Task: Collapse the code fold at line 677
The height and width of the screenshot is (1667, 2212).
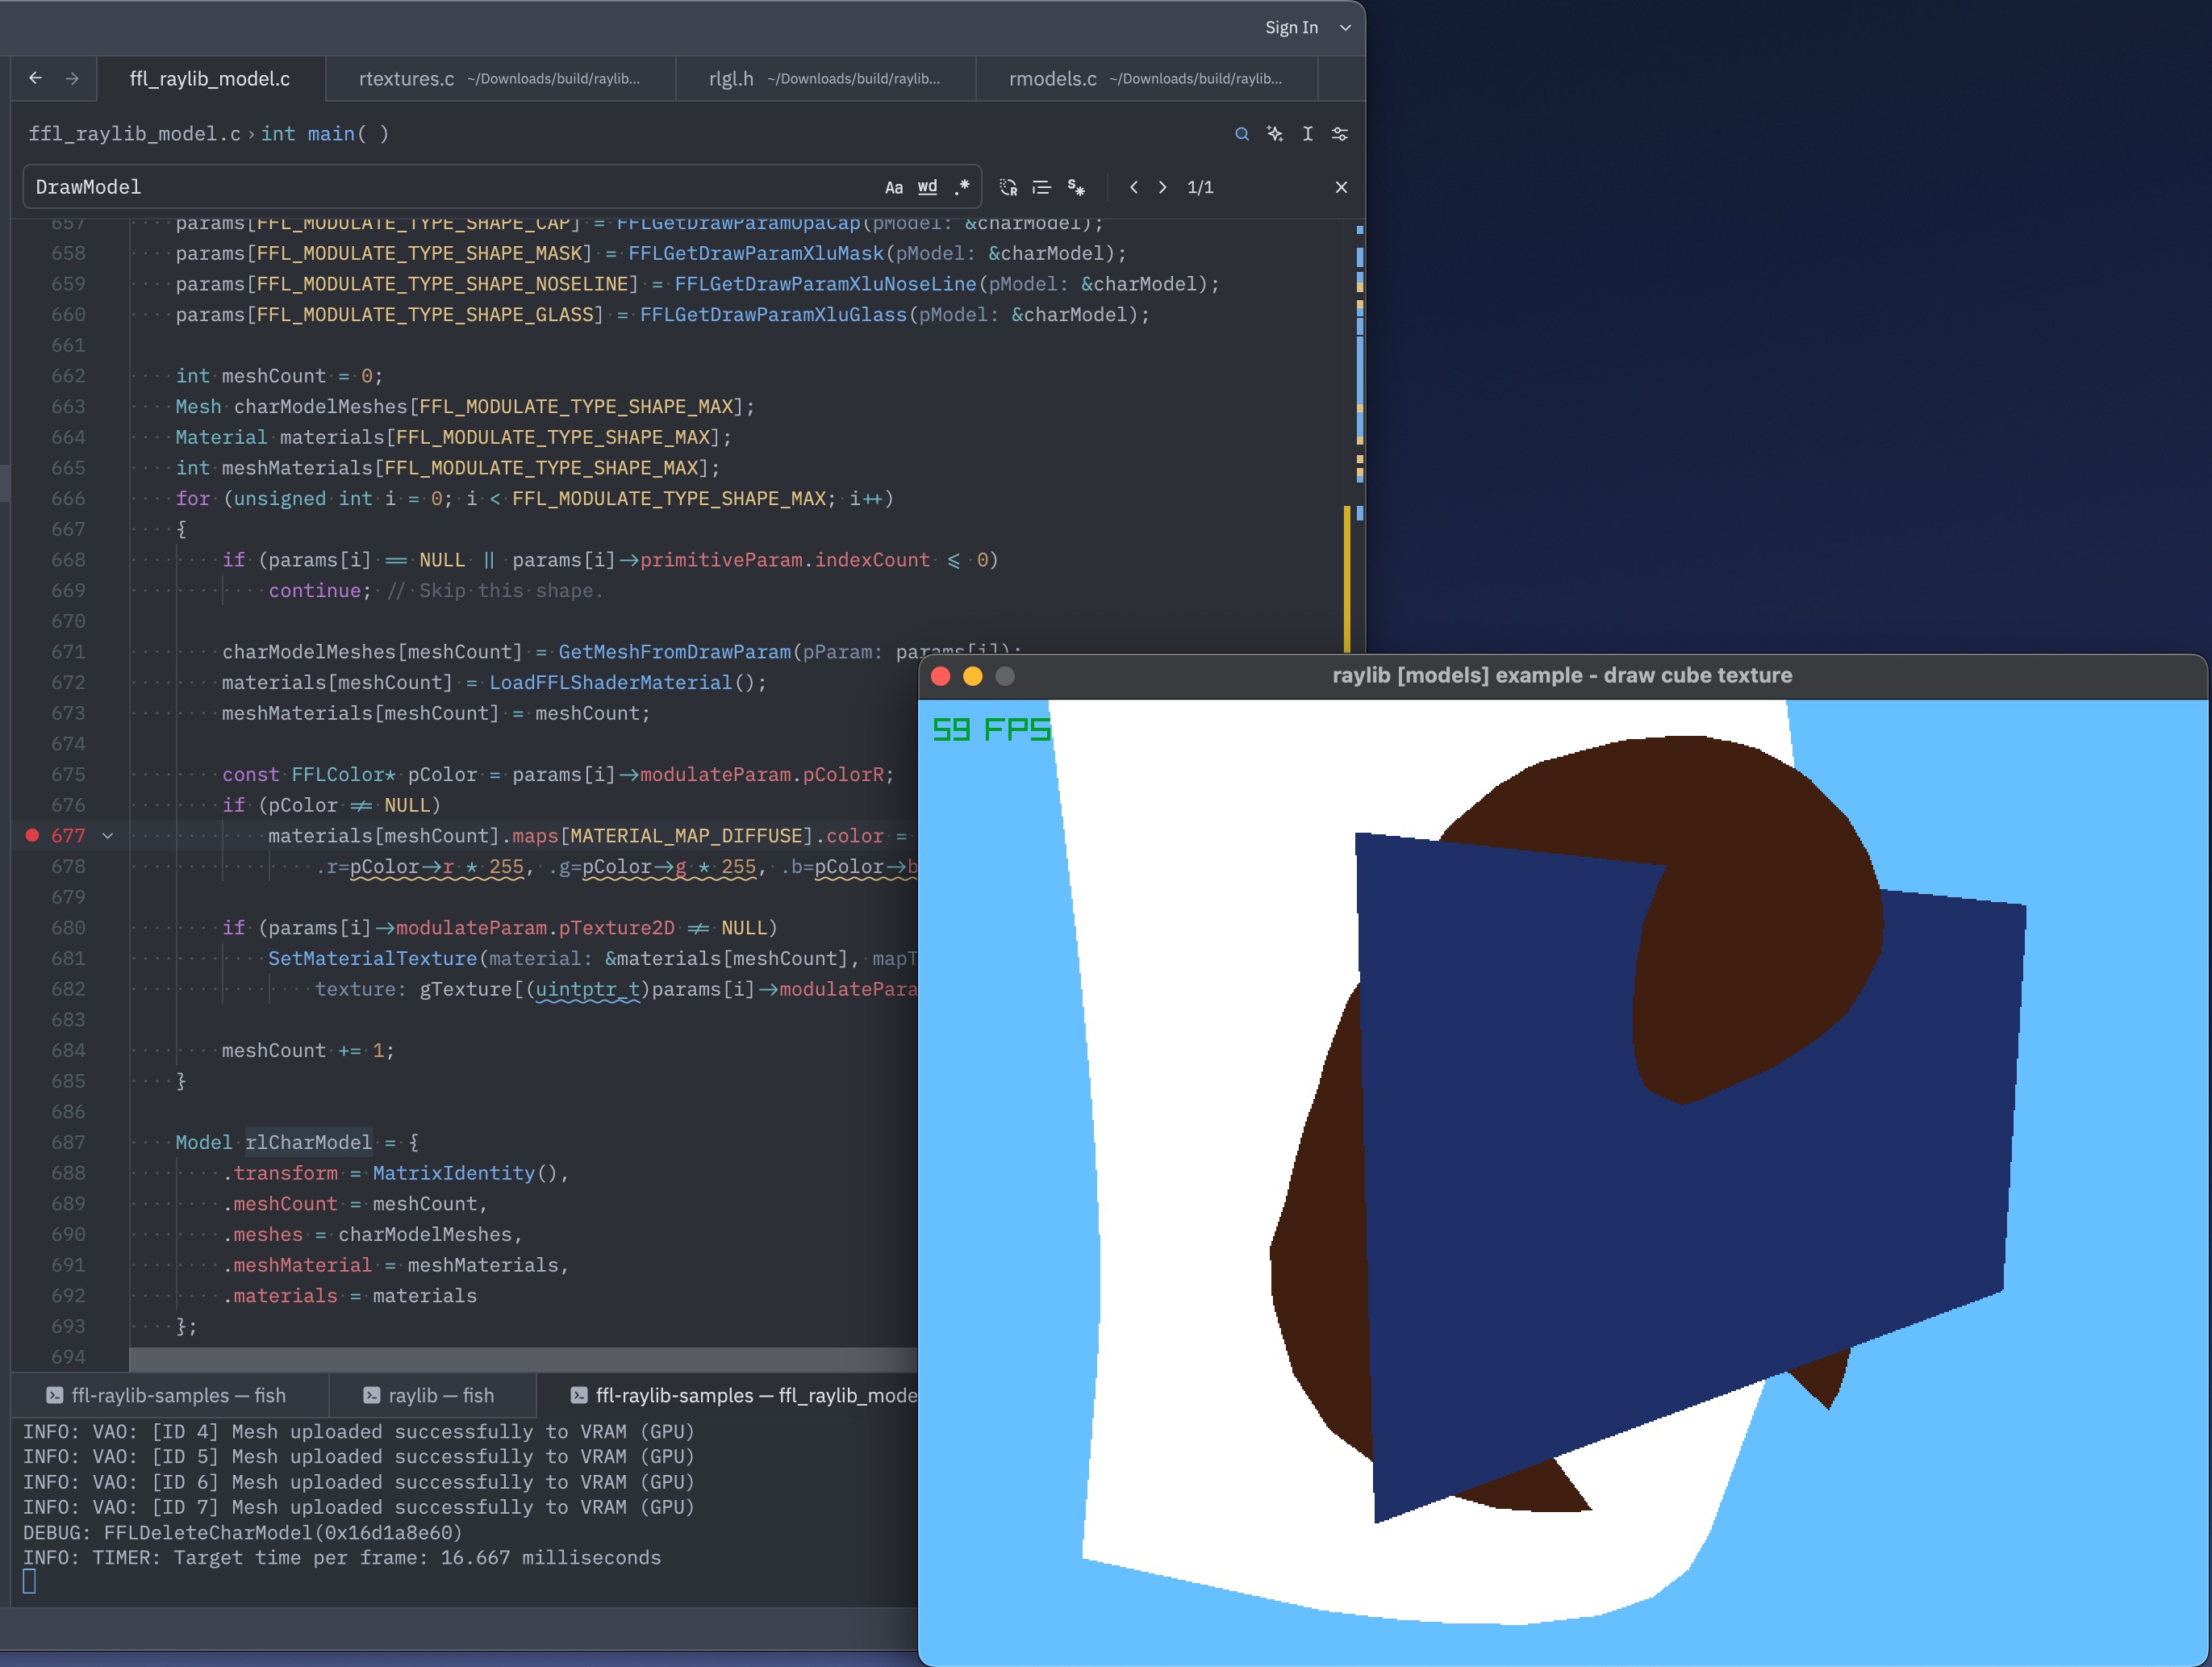Action: pyautogui.click(x=108, y=836)
